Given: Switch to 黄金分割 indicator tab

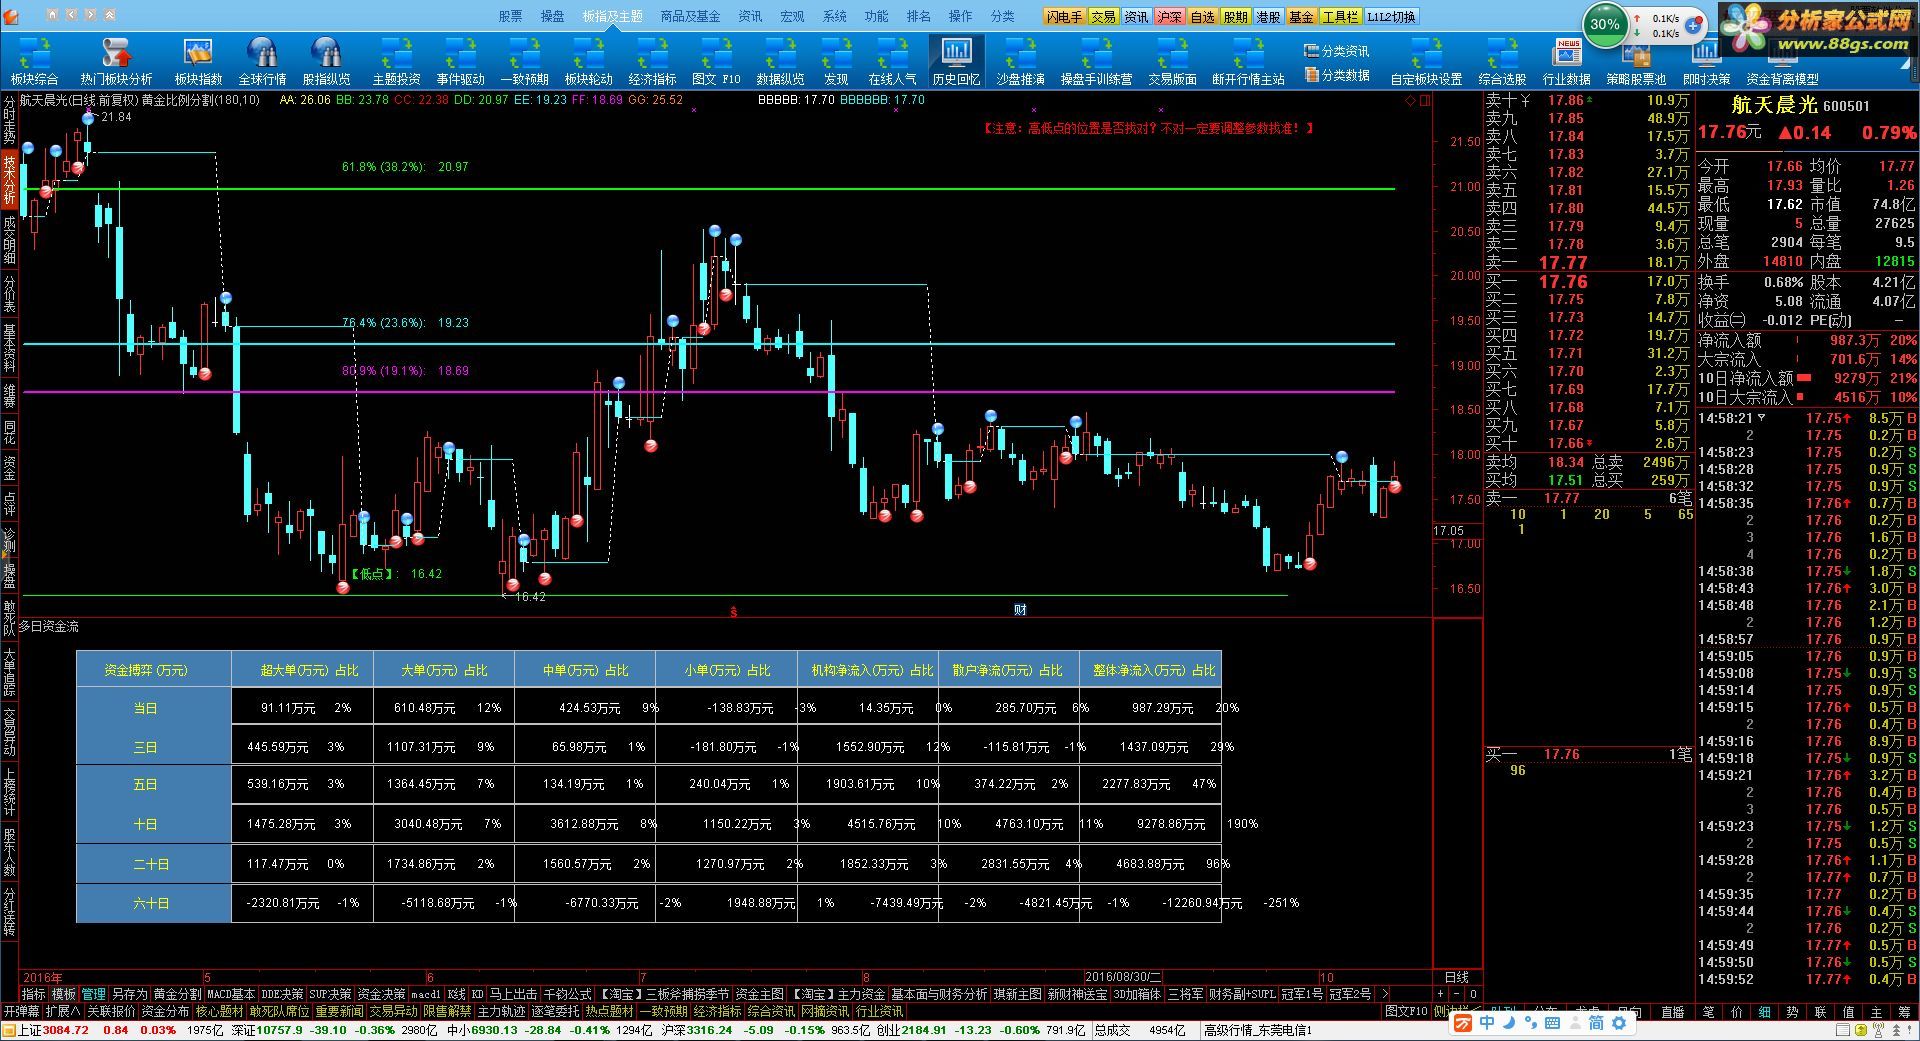Looking at the screenshot, I should (x=176, y=994).
